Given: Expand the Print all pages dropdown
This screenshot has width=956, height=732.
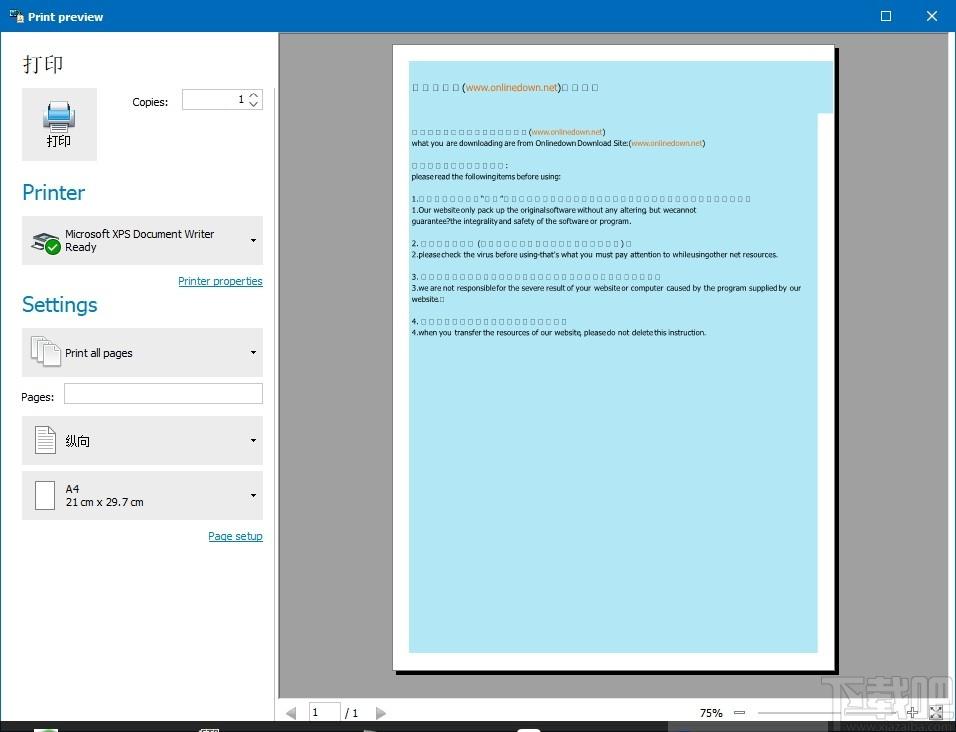Looking at the screenshot, I should [x=142, y=352].
